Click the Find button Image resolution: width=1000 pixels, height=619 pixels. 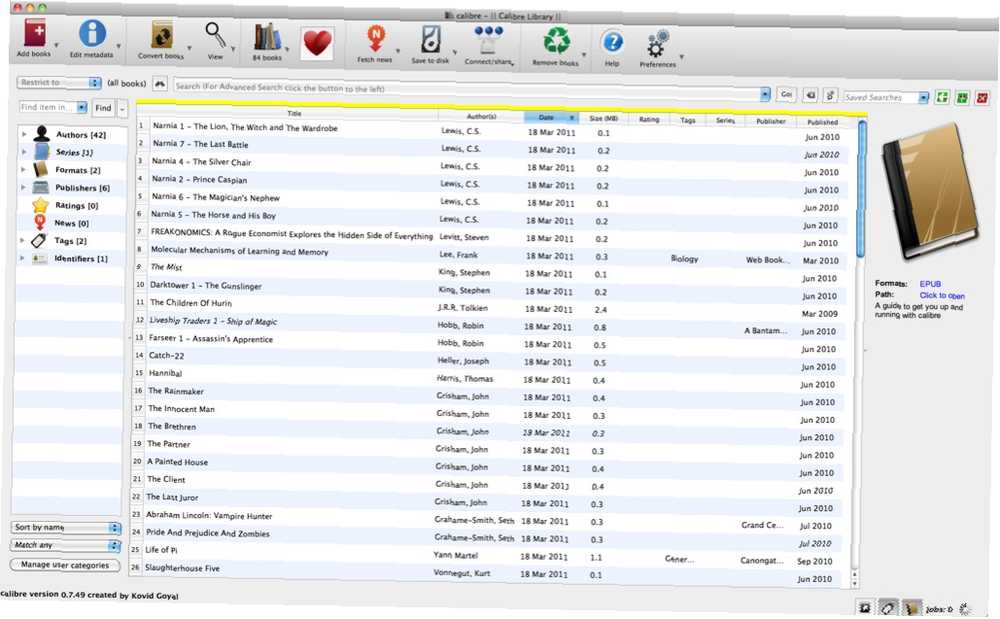103,108
